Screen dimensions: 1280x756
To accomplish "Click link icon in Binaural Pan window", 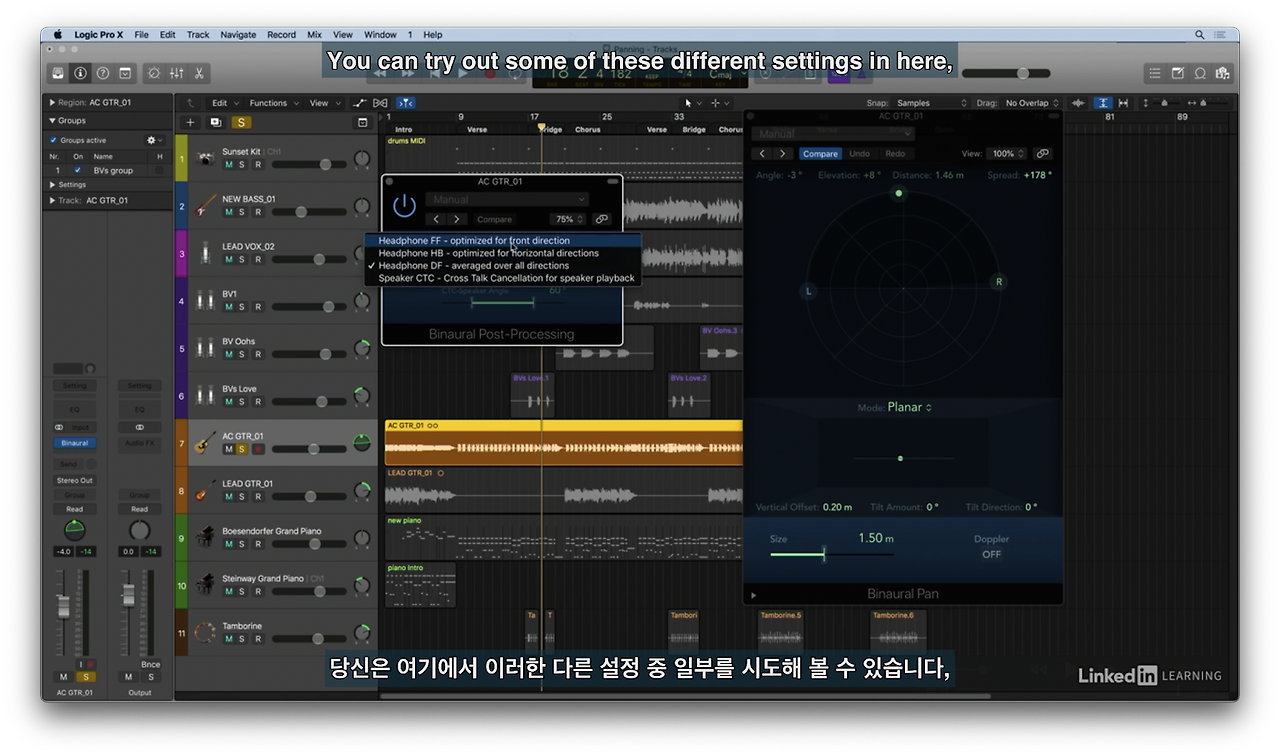I will 1042,154.
